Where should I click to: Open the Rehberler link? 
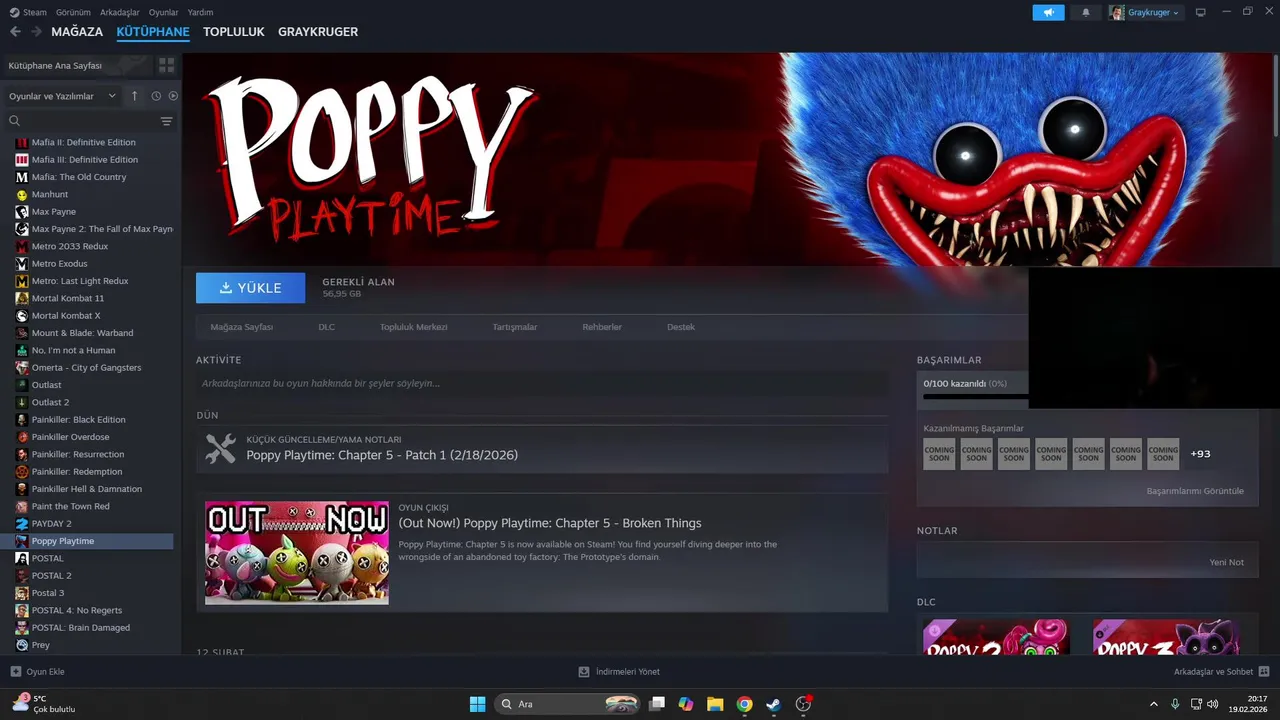click(x=602, y=327)
